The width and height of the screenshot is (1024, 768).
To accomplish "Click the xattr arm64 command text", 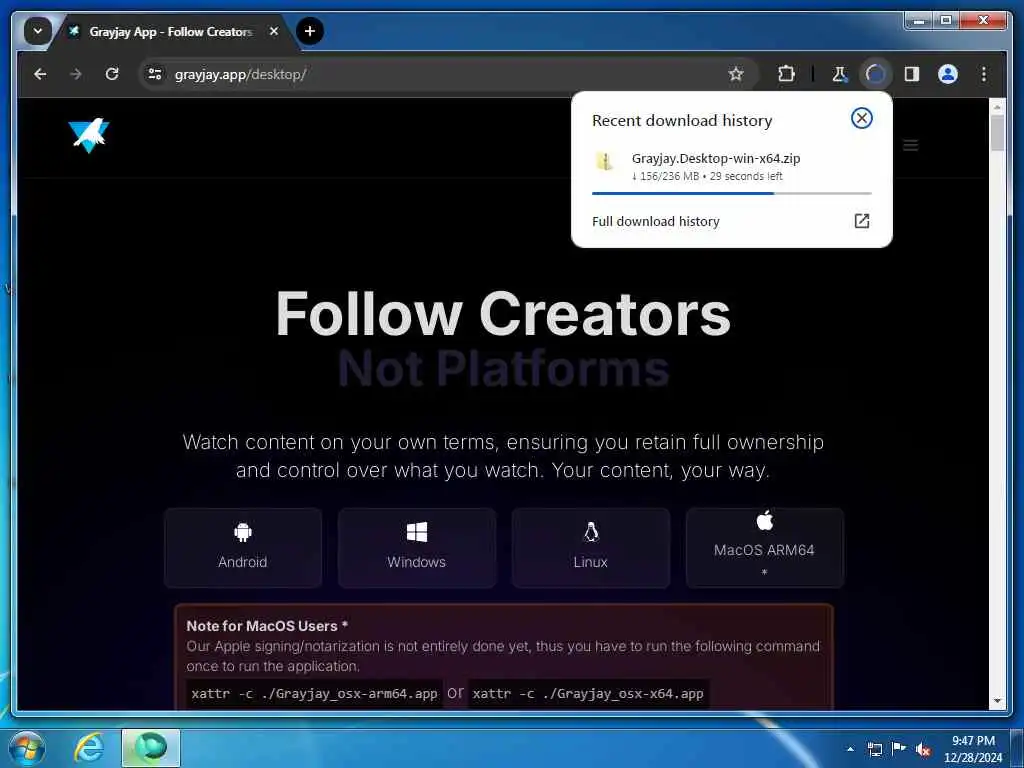I will (314, 694).
